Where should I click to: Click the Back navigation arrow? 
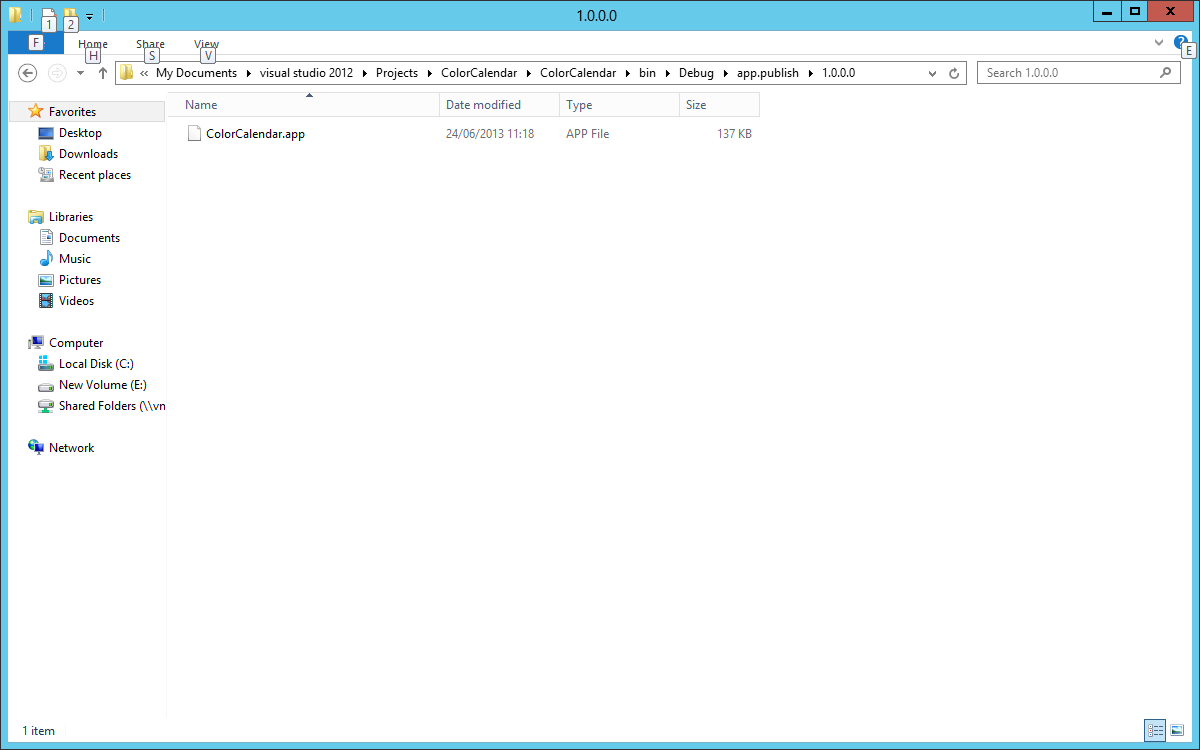pyautogui.click(x=28, y=73)
